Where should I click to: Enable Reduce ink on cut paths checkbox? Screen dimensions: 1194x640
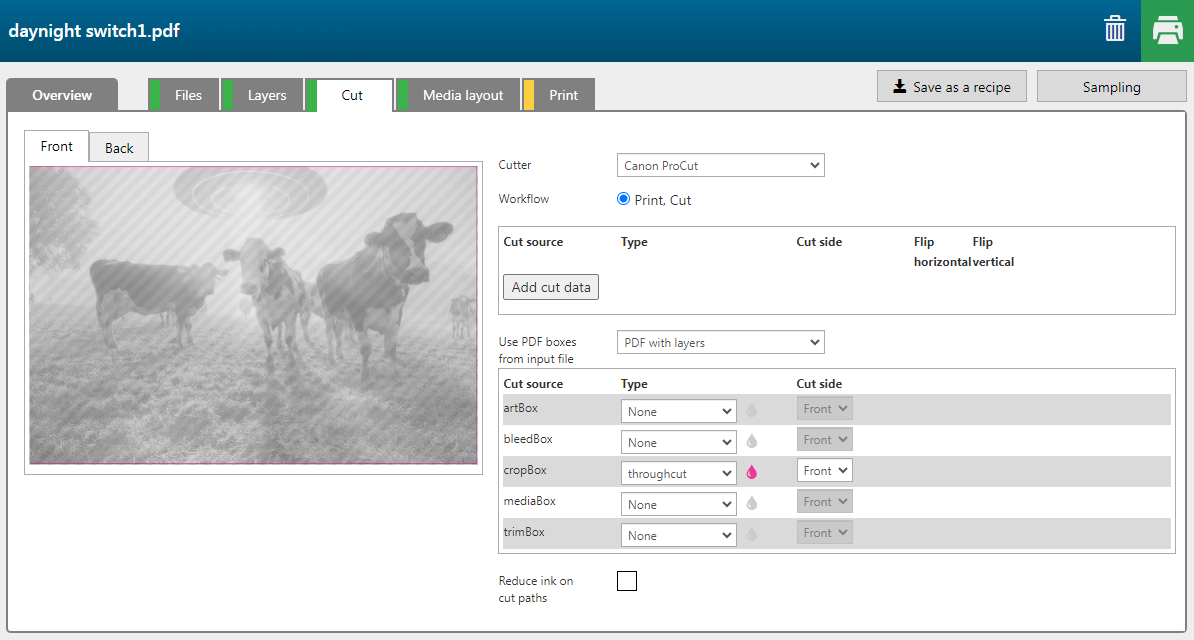point(627,581)
